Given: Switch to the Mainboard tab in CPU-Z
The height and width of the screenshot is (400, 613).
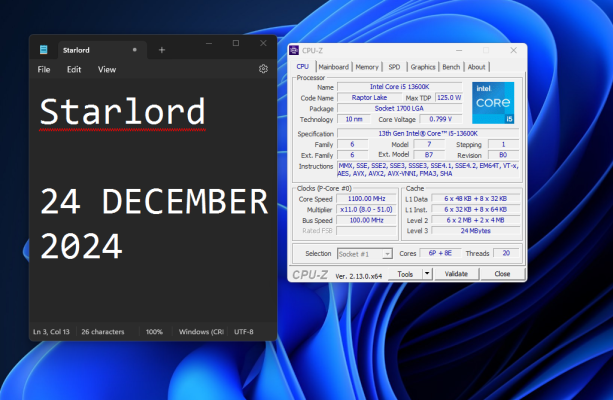Looking at the screenshot, I should tap(333, 67).
